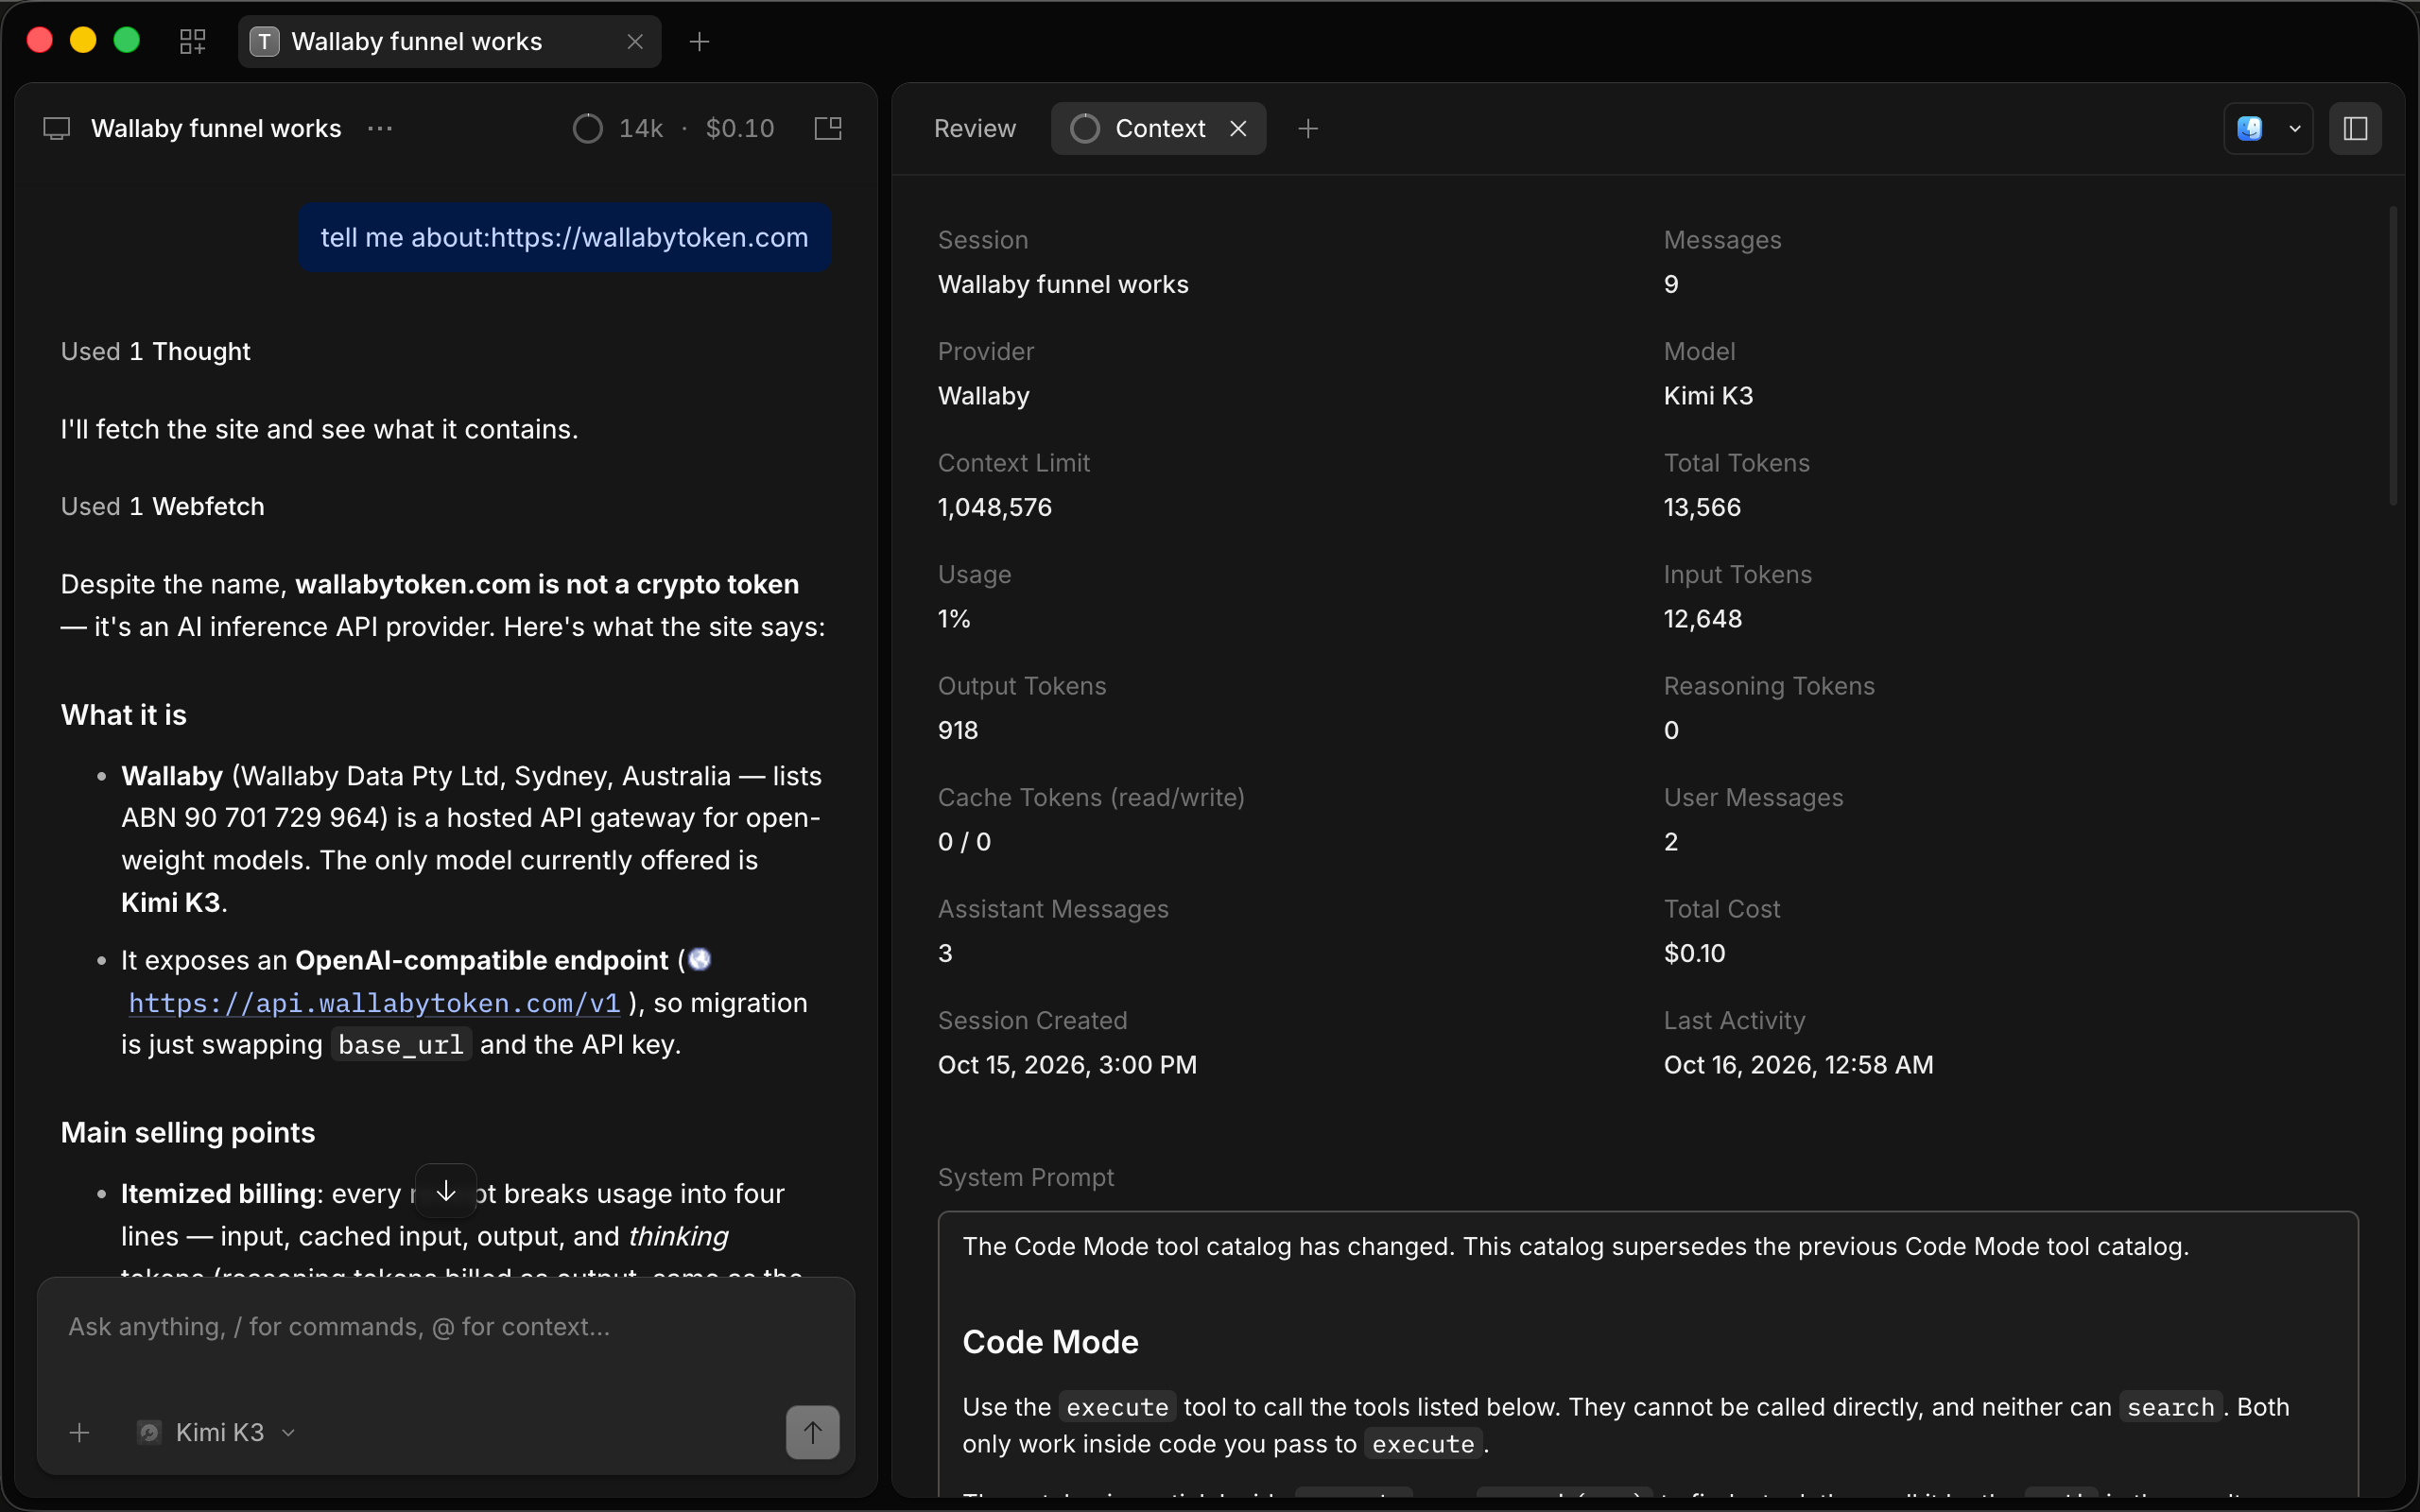Select the Input Tokens value 12,648
Image resolution: width=2420 pixels, height=1512 pixels.
click(1702, 618)
